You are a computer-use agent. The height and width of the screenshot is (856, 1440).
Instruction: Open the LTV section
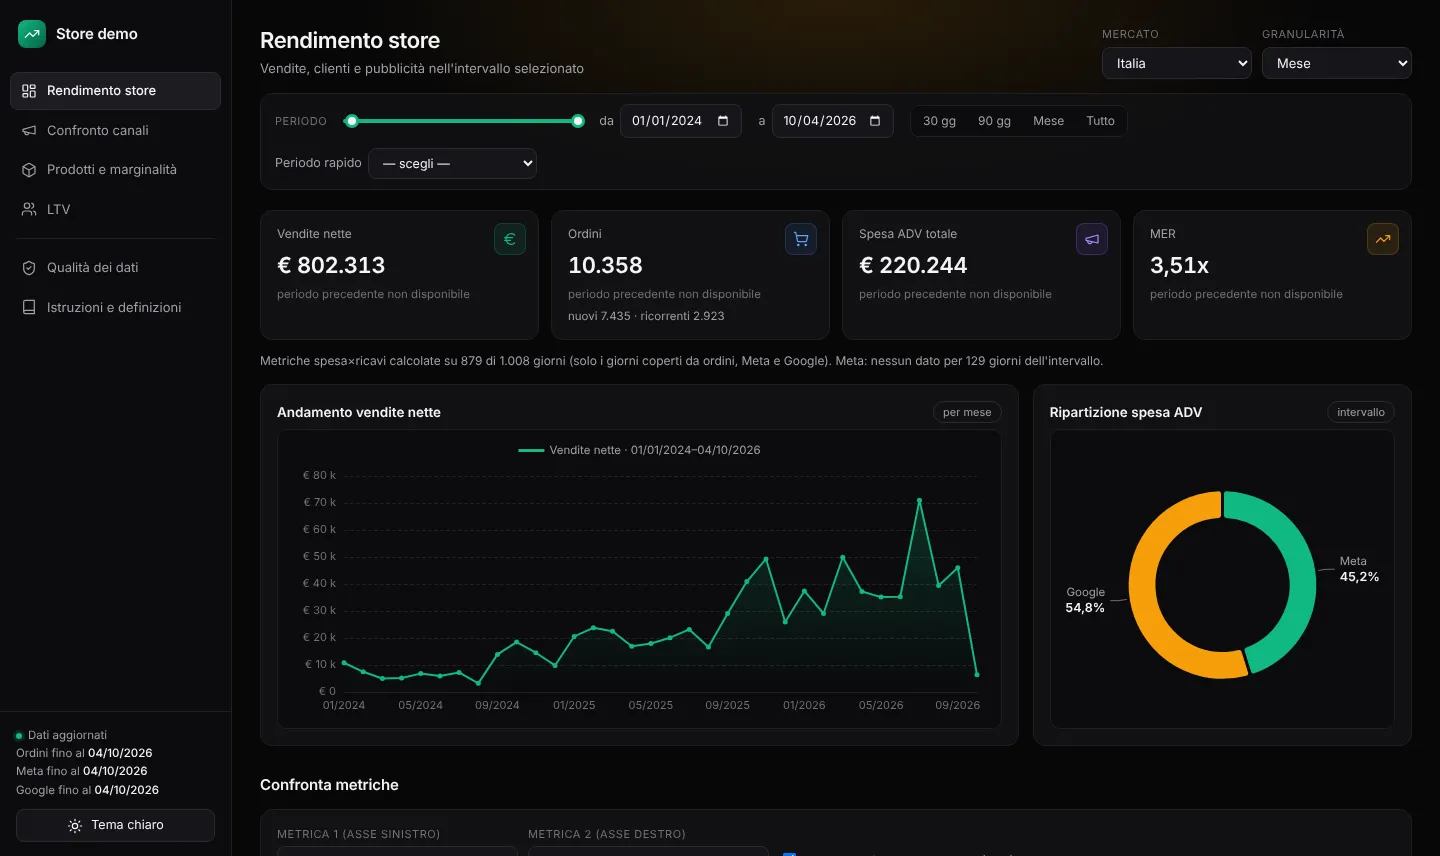click(x=115, y=209)
